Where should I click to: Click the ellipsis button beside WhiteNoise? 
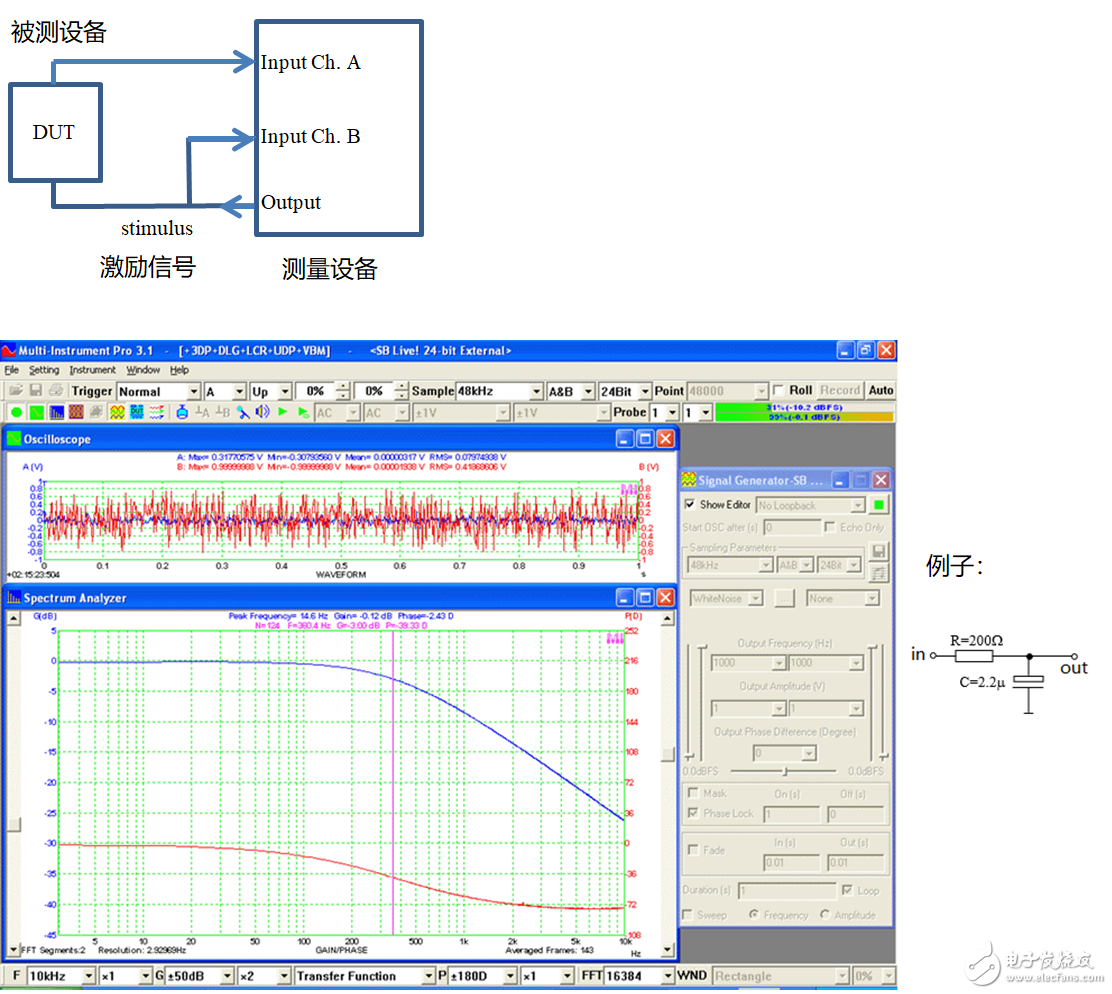(x=784, y=598)
